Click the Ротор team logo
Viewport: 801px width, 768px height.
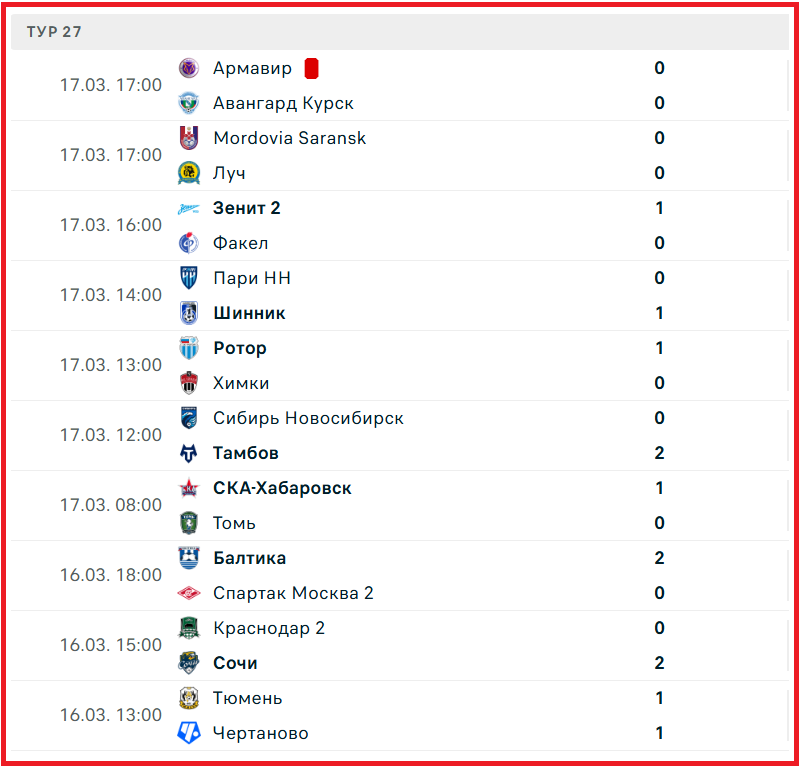pyautogui.click(x=189, y=348)
